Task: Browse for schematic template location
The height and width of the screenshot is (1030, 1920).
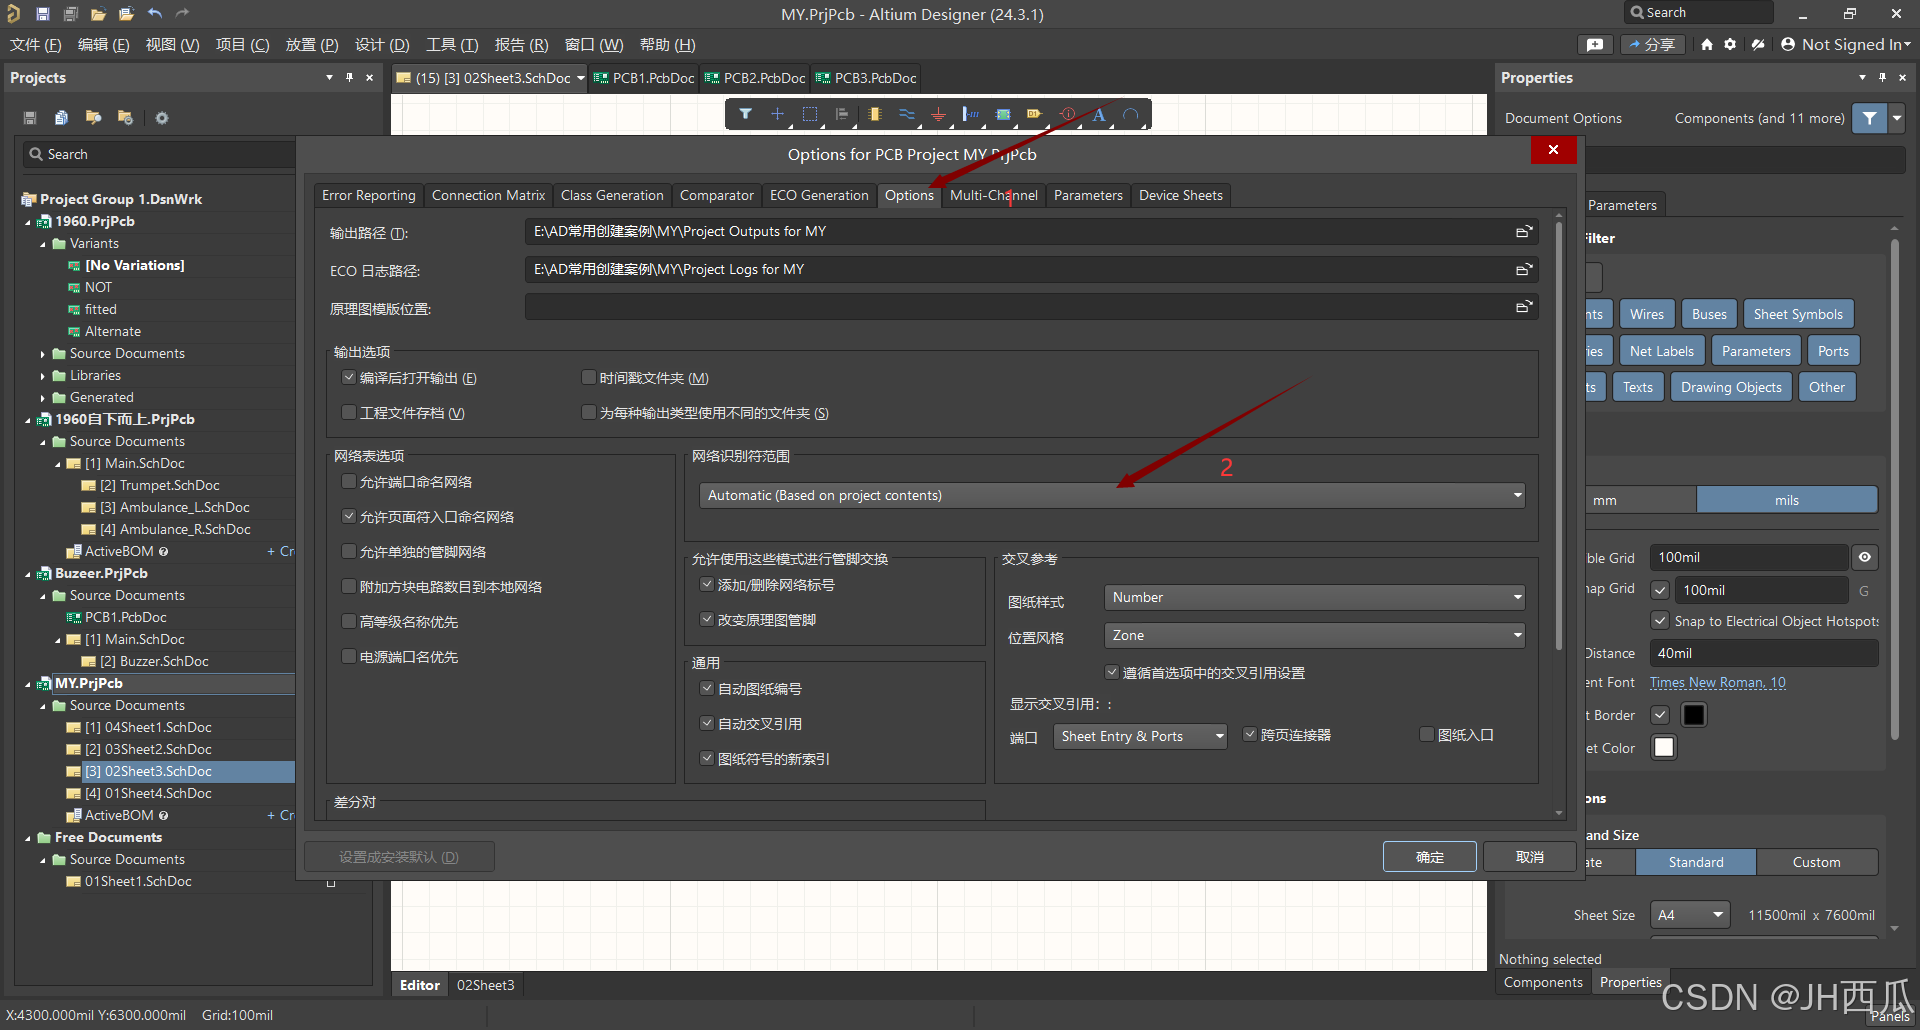Action: (x=1524, y=307)
